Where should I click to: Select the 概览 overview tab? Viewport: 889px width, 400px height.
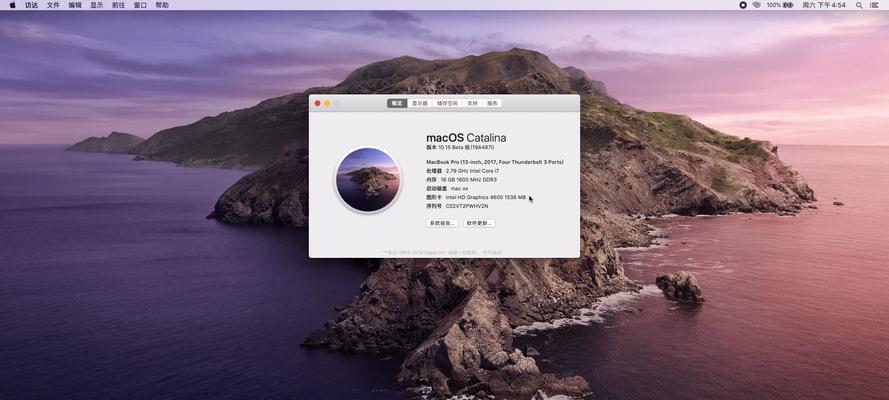click(x=397, y=104)
